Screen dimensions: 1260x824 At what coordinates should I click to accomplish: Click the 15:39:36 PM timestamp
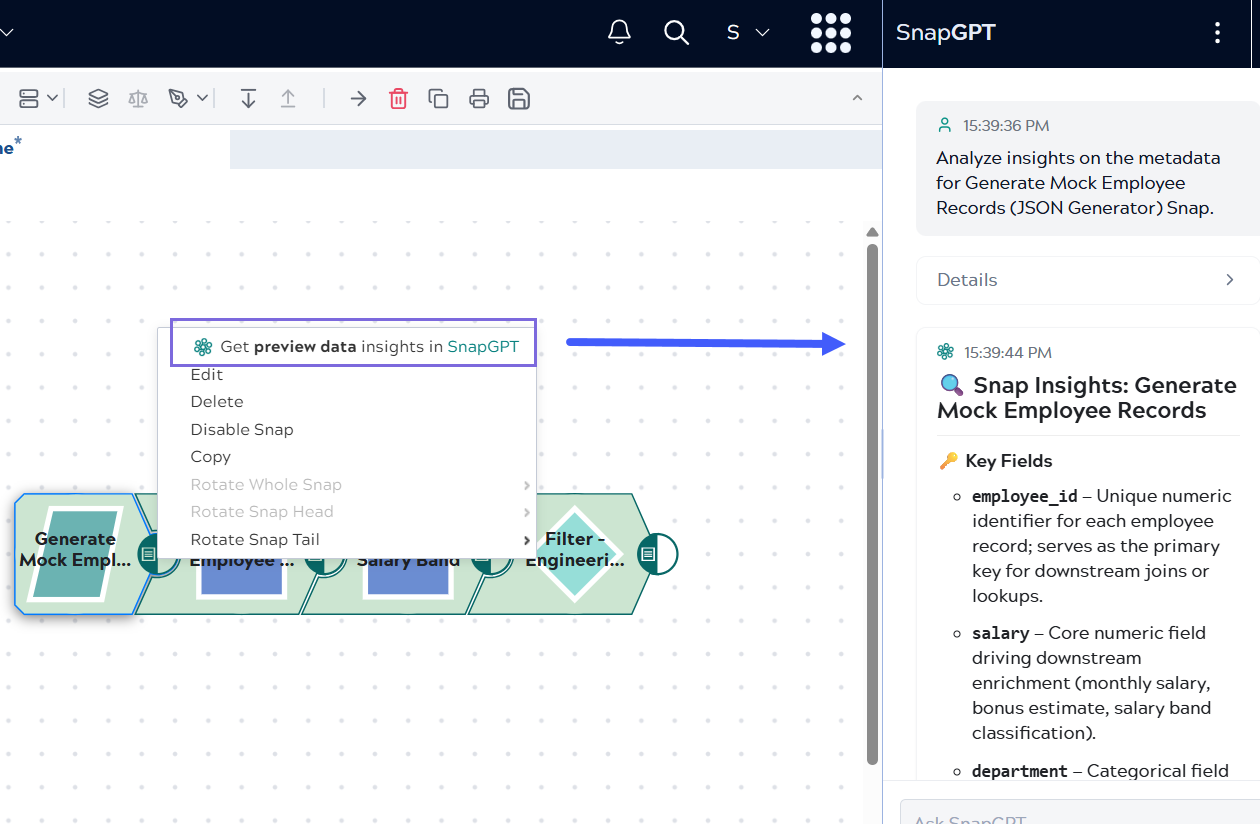1006,126
